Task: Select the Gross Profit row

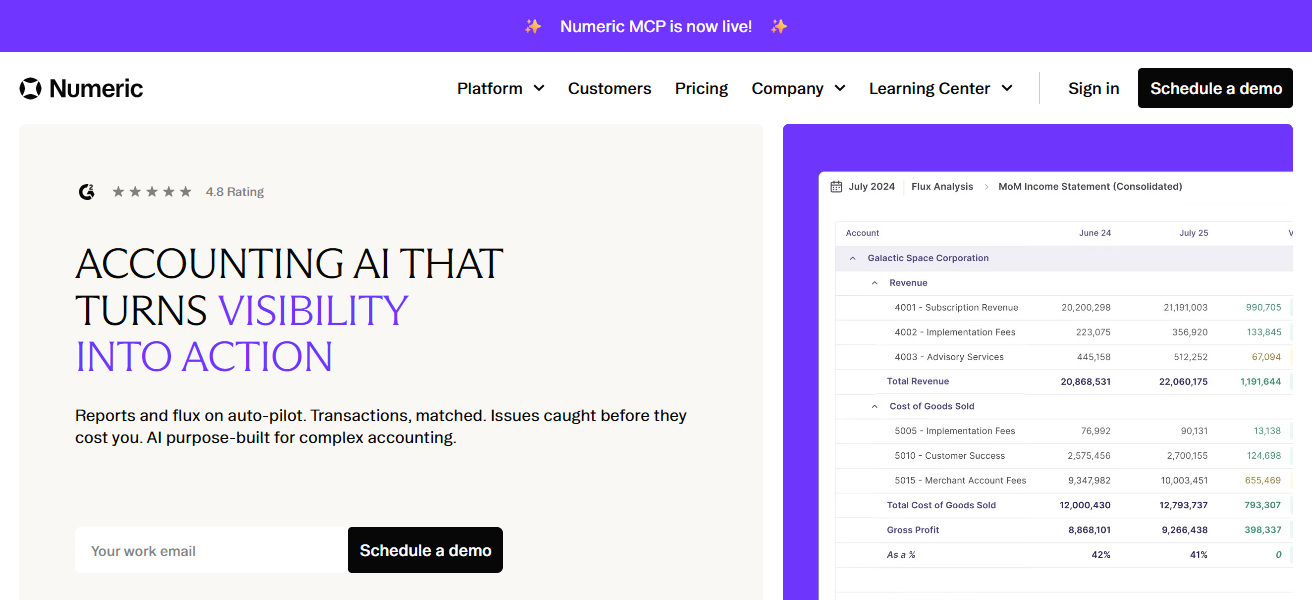Action: tap(1064, 530)
